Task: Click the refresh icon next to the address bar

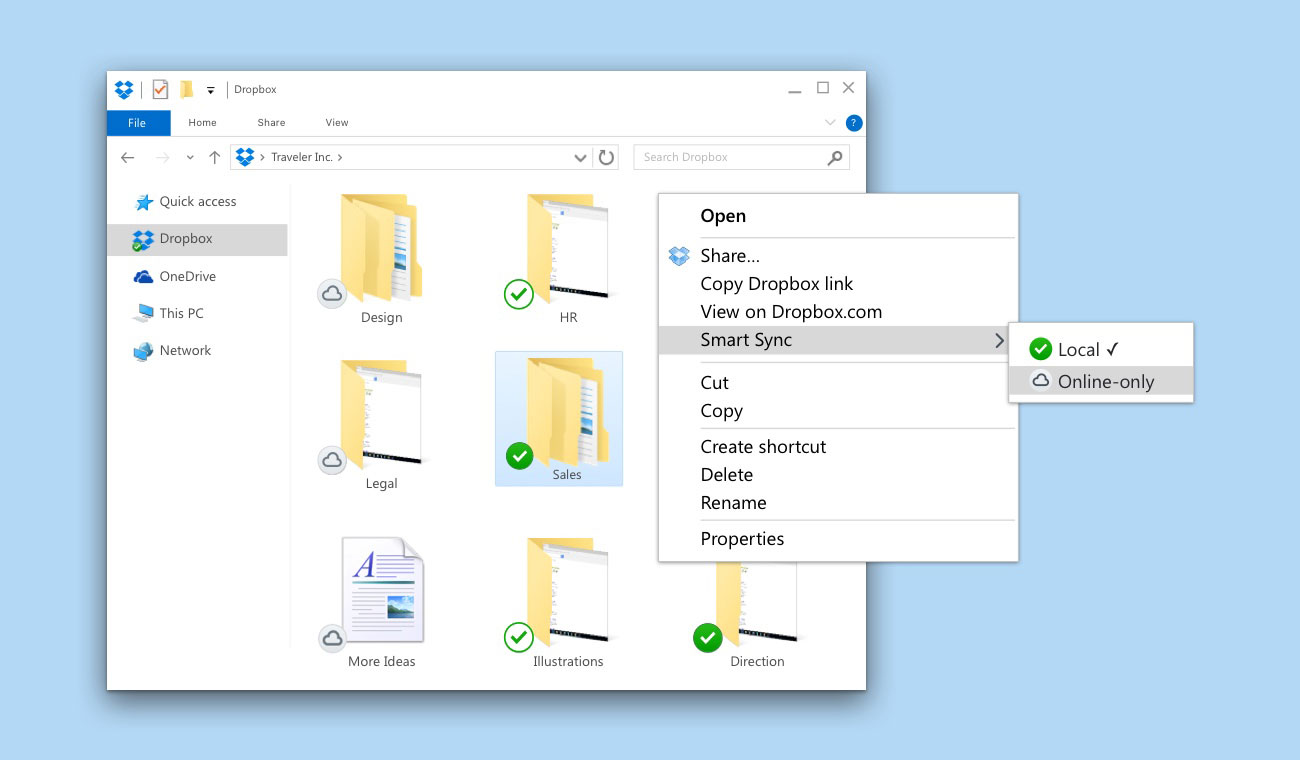Action: [x=607, y=157]
